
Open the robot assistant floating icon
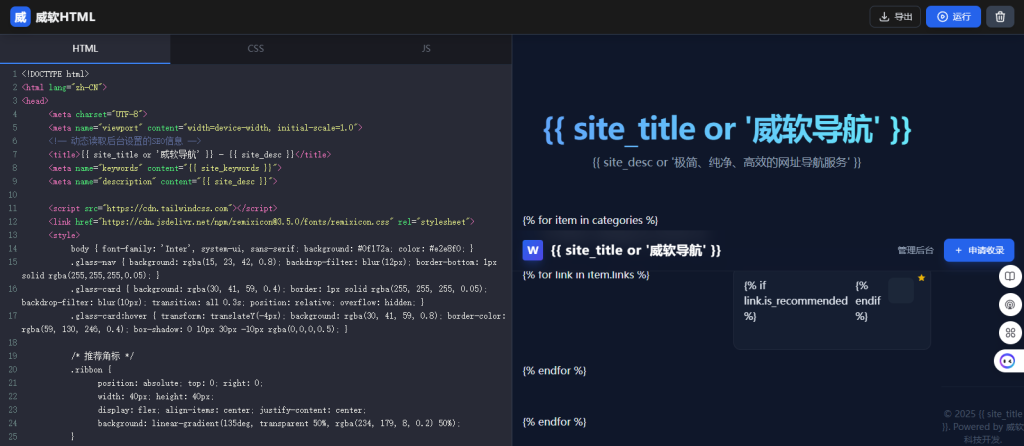[x=1008, y=360]
